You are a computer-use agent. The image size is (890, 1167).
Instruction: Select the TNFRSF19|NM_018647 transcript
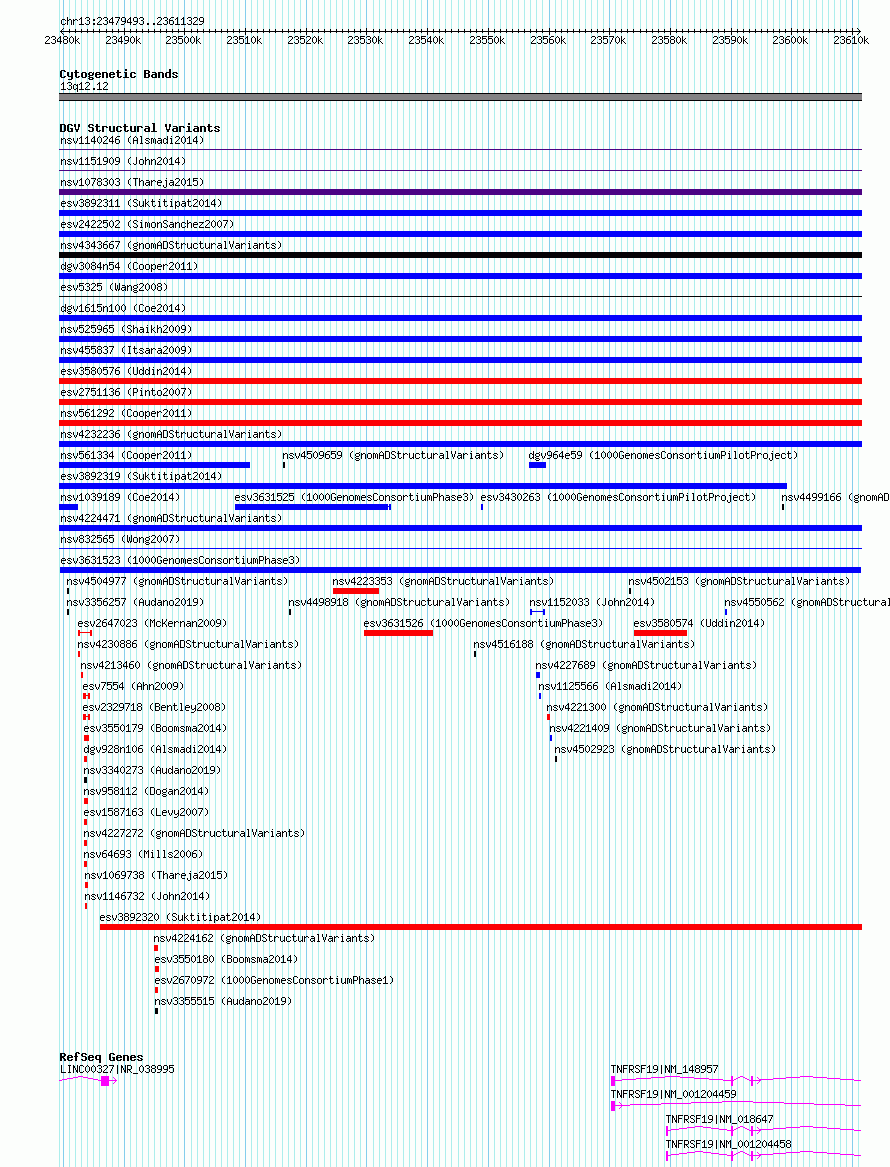(x=720, y=1119)
